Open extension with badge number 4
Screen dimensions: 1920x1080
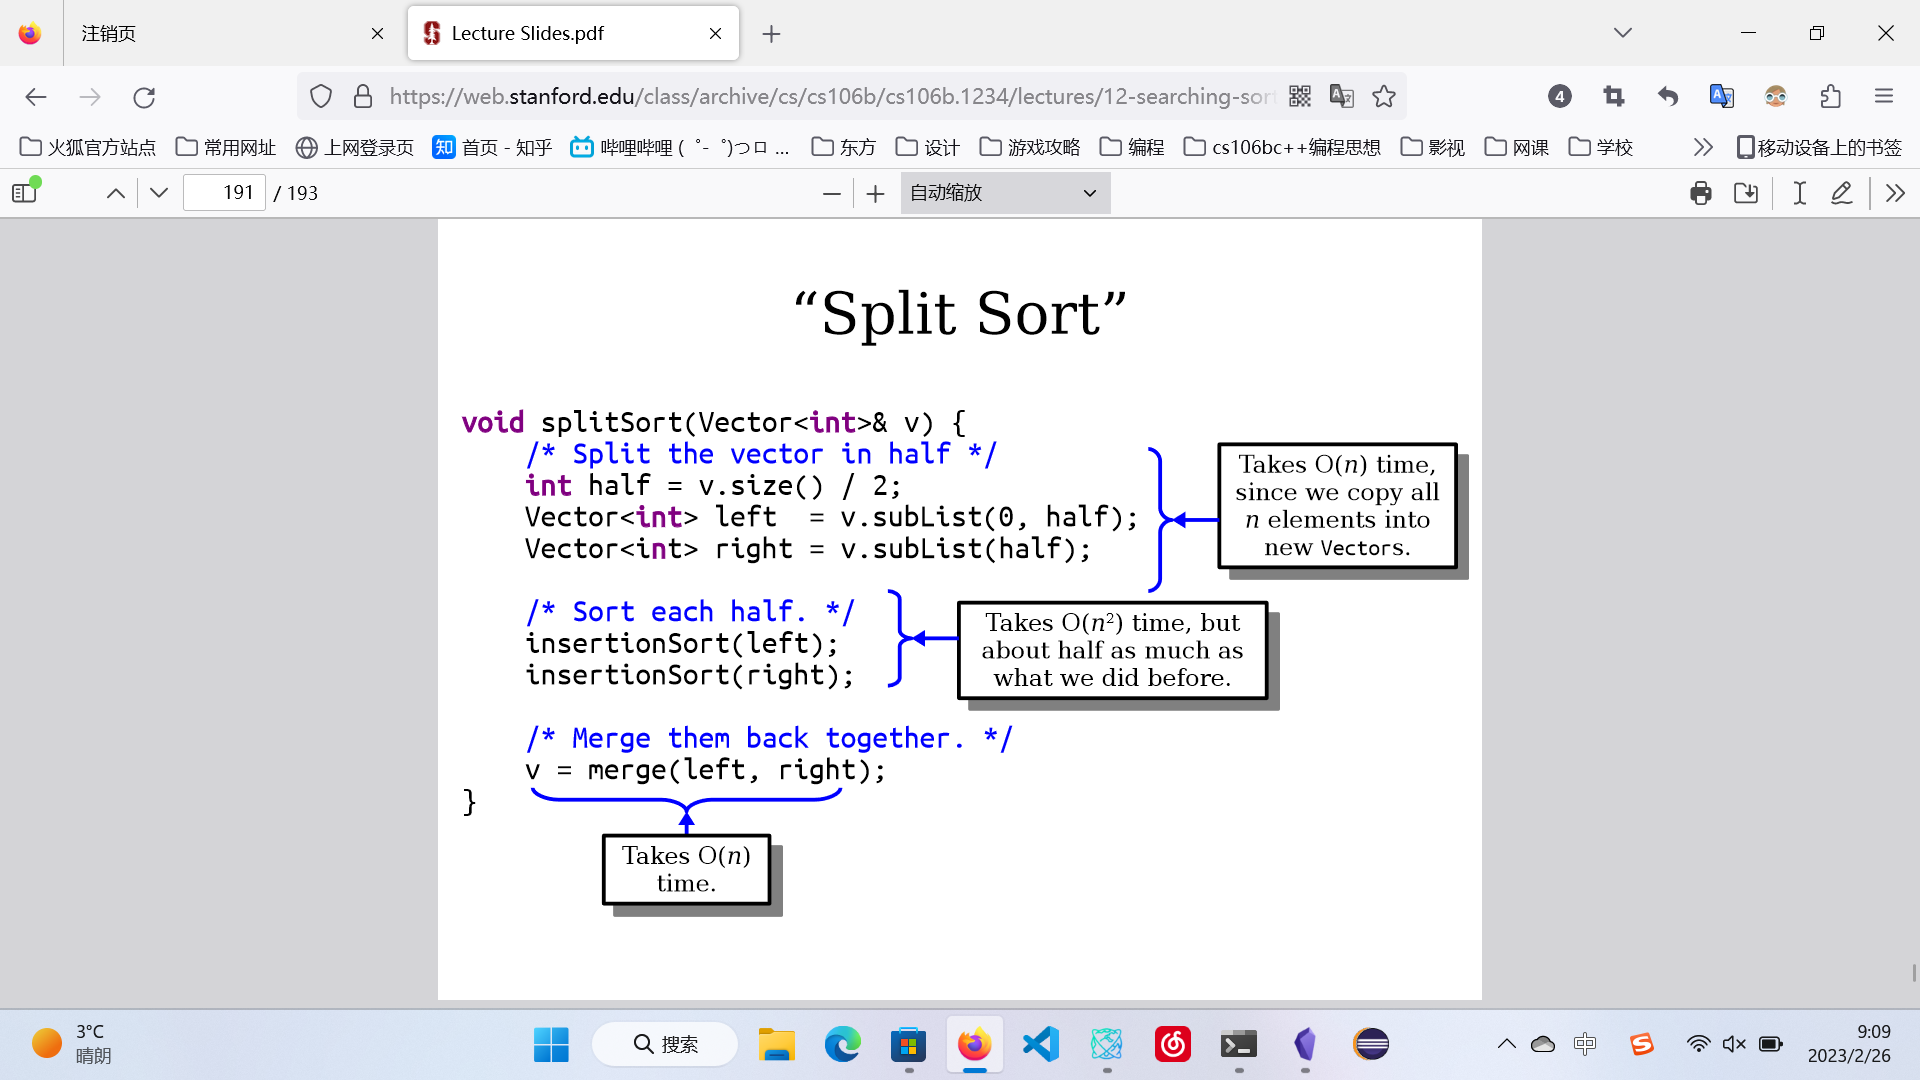point(1560,96)
